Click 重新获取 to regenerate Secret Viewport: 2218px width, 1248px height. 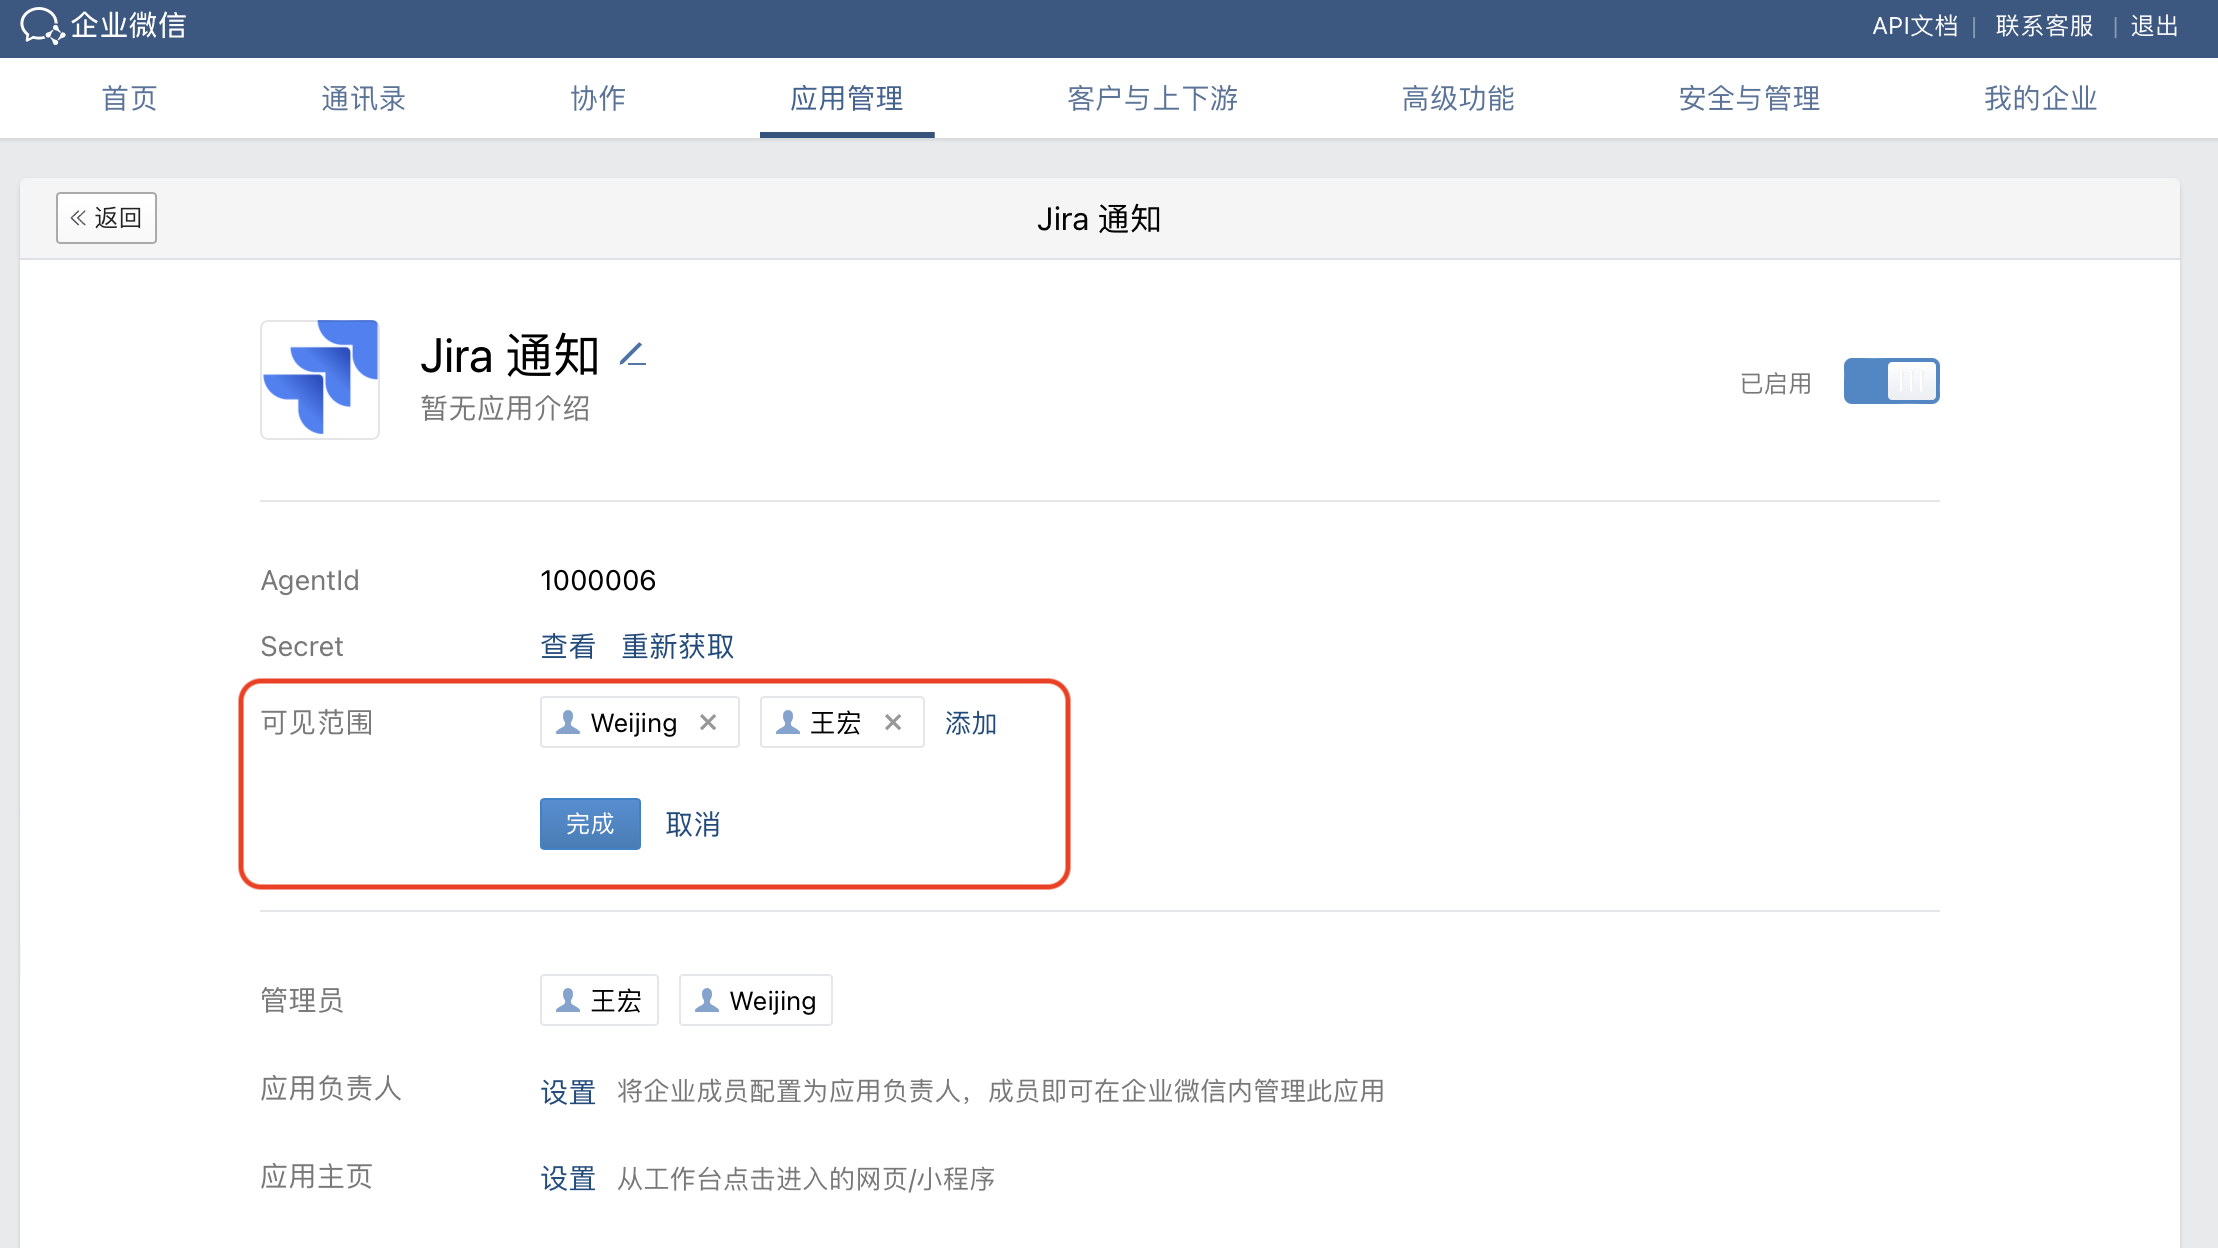click(677, 647)
